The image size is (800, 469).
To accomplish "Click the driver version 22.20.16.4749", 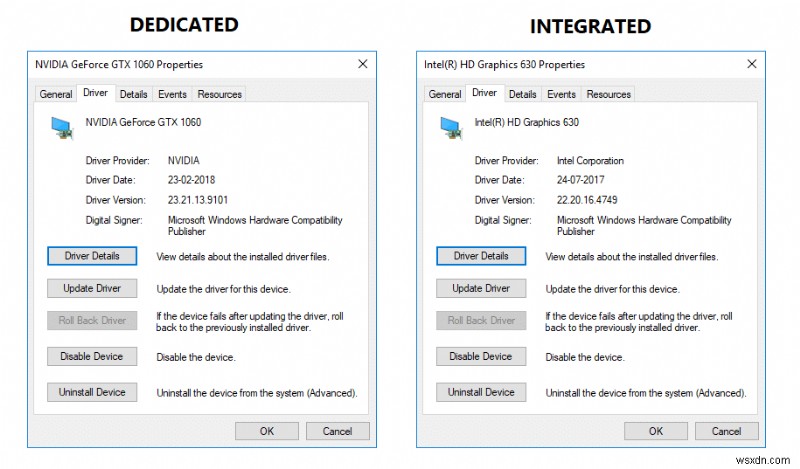I will tap(587, 200).
